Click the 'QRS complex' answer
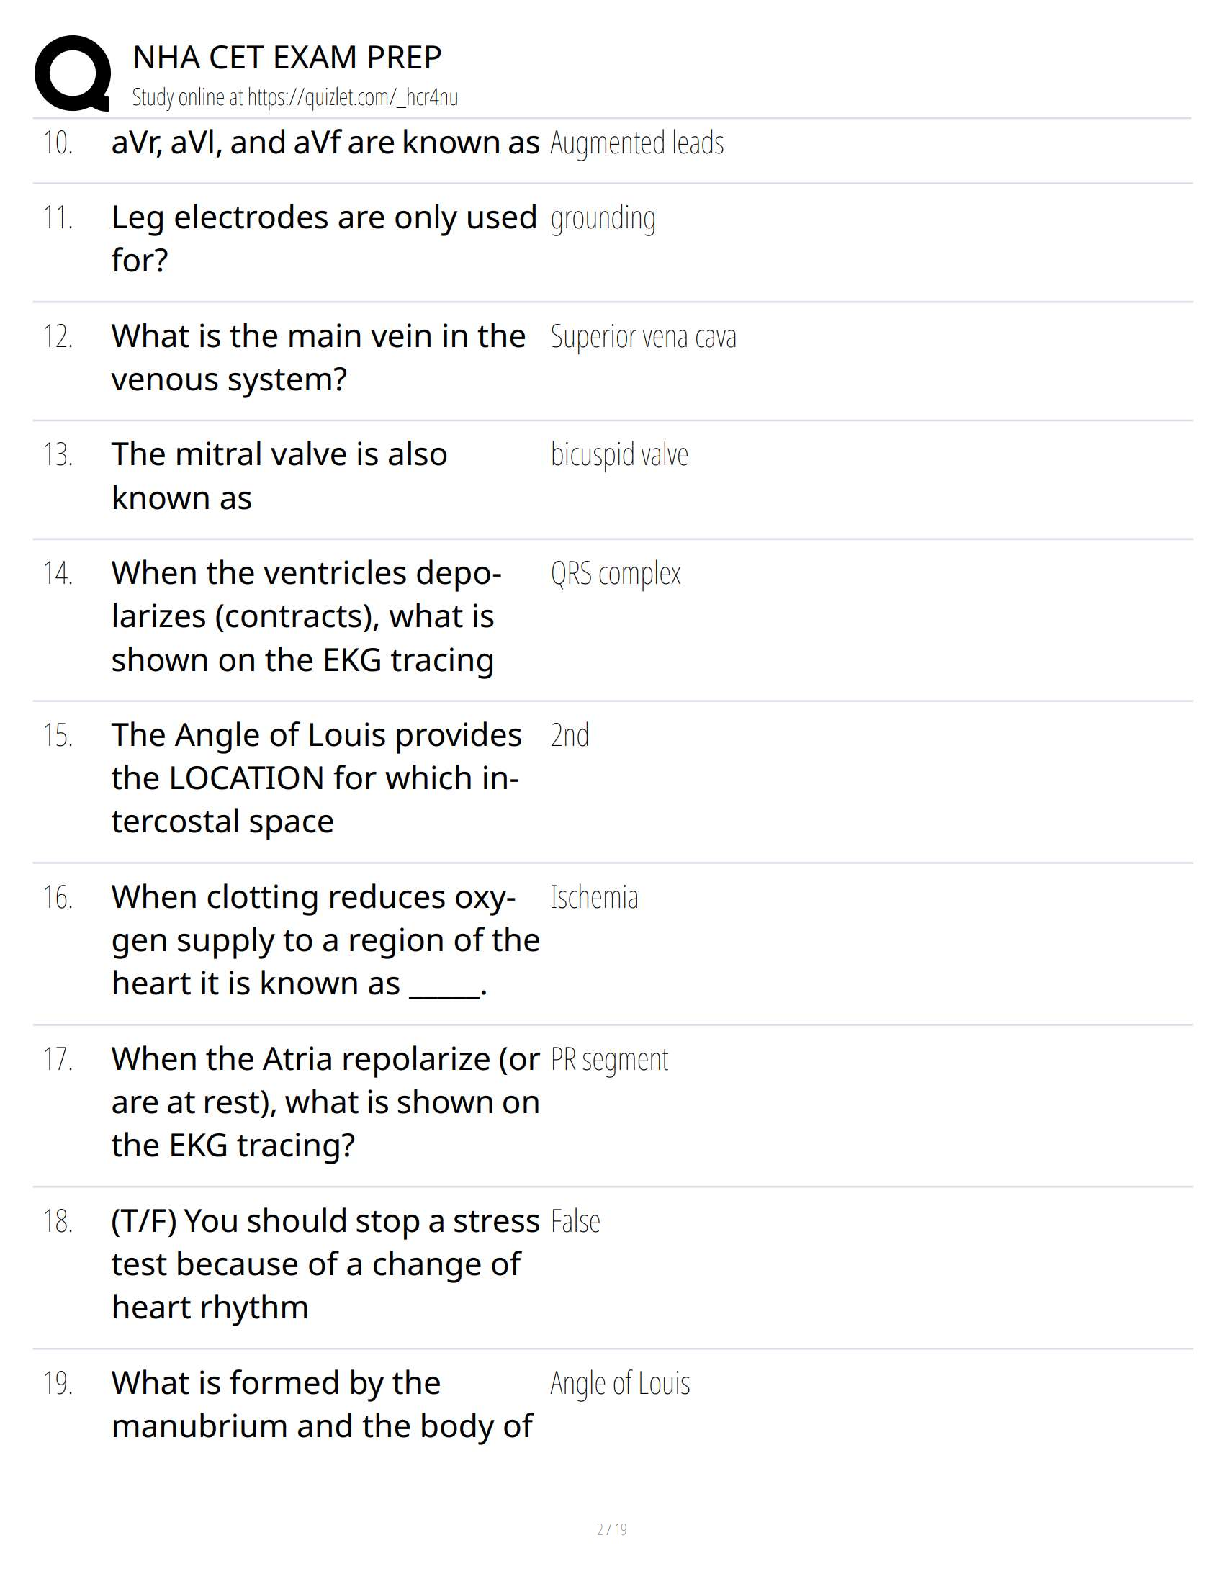Image resolution: width=1224 pixels, height=1584 pixels. pyautogui.click(x=615, y=574)
